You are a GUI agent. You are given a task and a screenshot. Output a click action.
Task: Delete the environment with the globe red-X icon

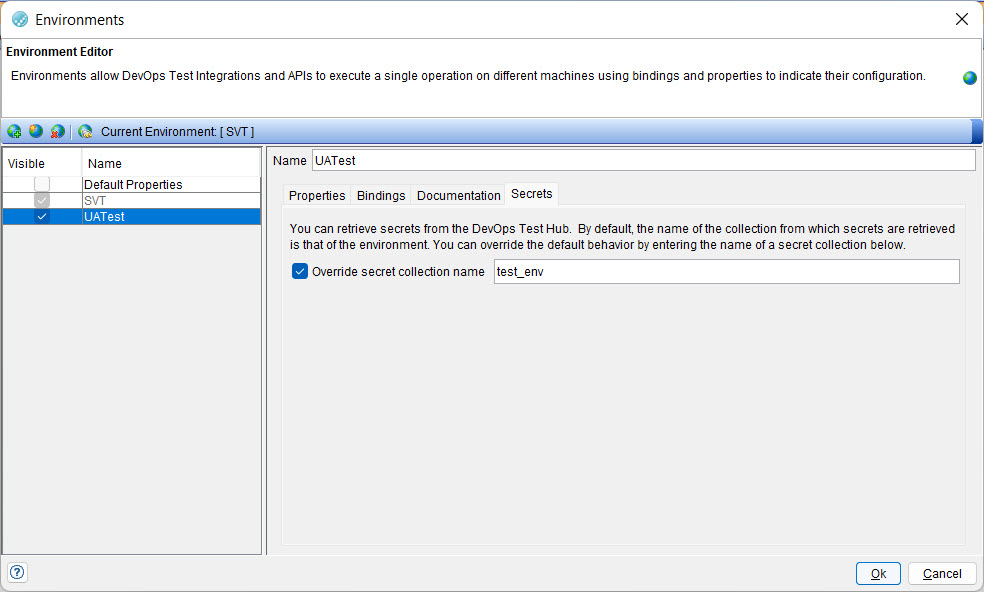pos(57,131)
